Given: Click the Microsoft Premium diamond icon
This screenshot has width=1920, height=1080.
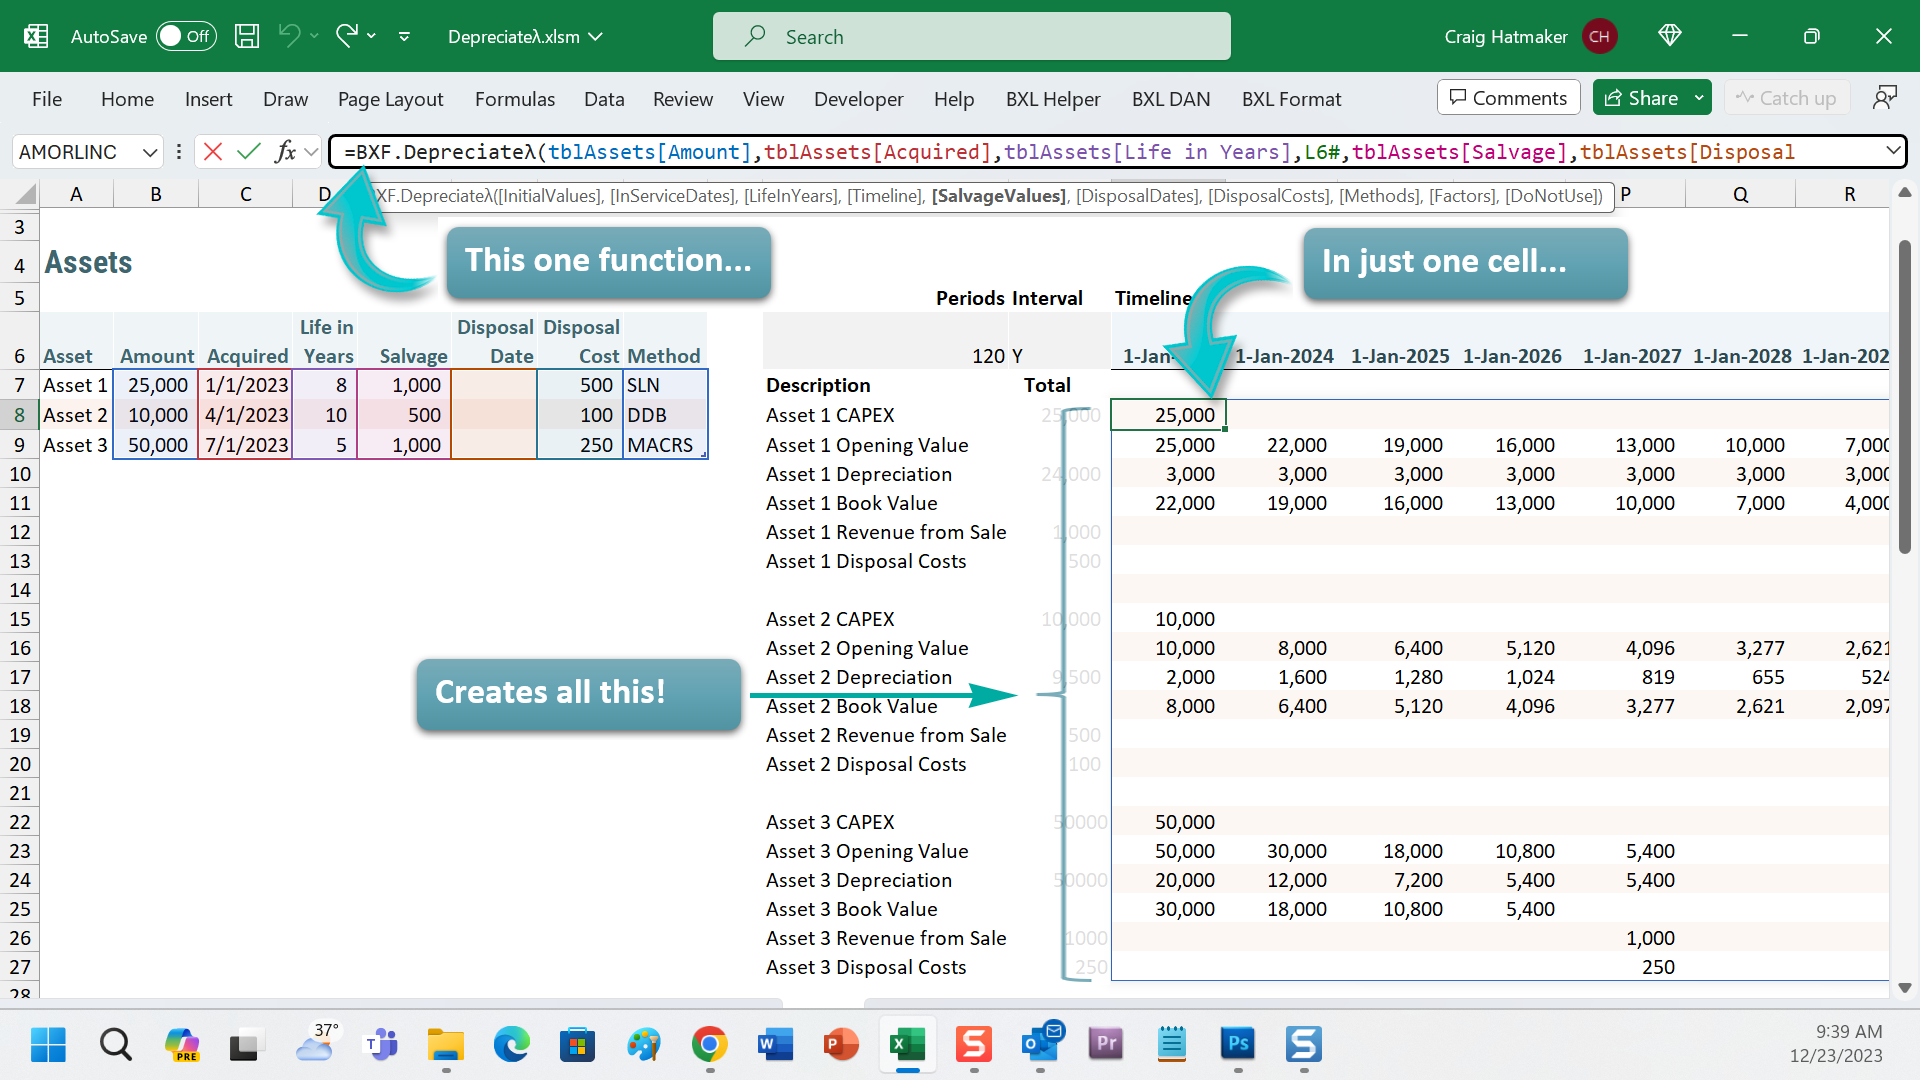Looking at the screenshot, I should (1669, 36).
